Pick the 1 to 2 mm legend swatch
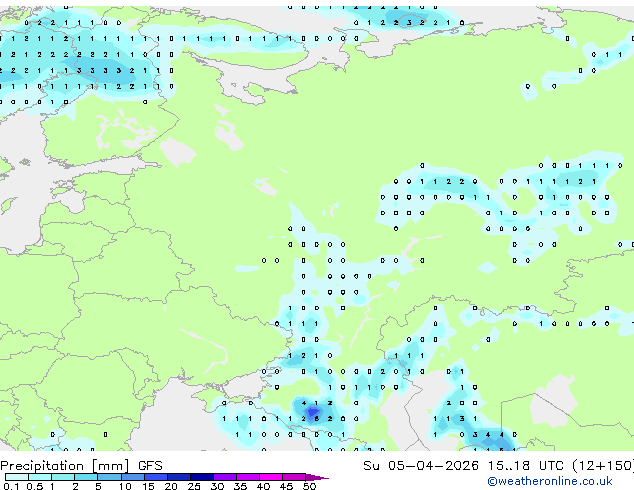This screenshot has height=490, width=634. 63,477
